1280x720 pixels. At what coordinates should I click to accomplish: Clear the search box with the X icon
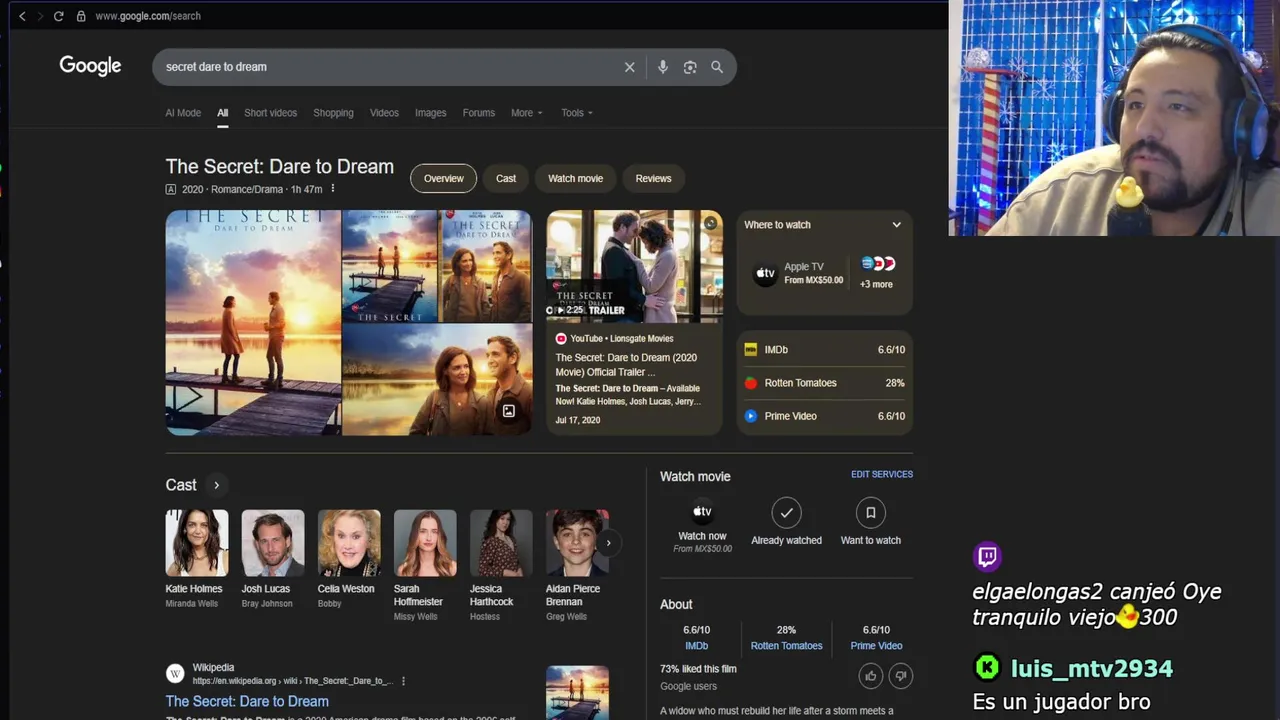629,67
